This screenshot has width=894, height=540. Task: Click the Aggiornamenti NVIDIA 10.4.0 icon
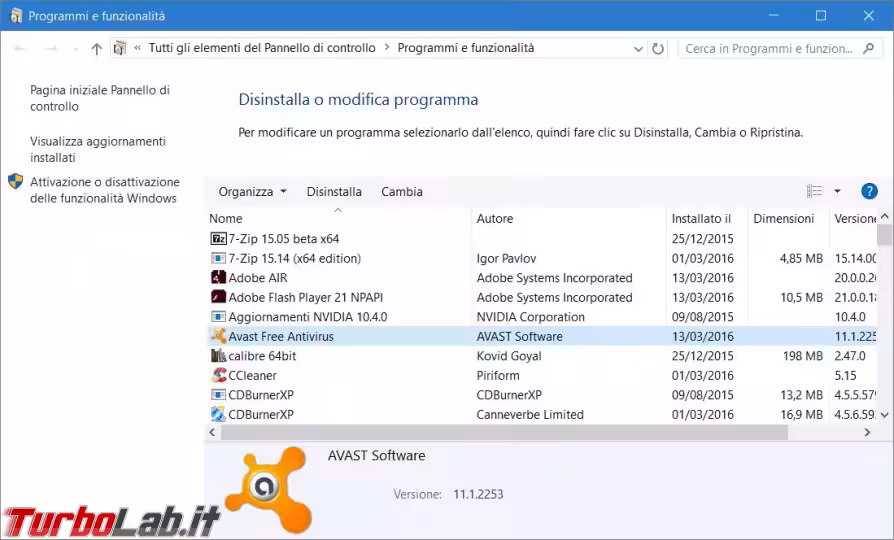(218, 316)
